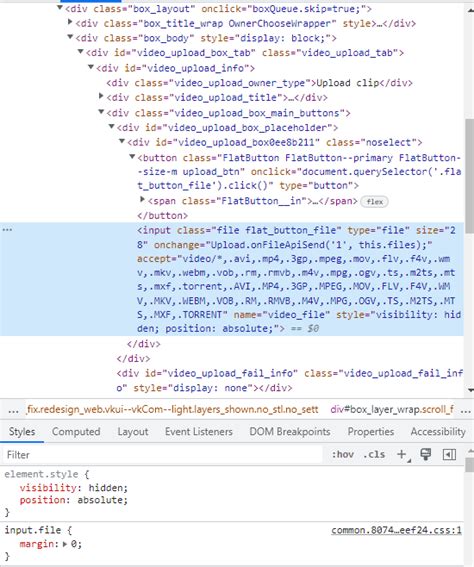Open the Layout tab
The height and width of the screenshot is (567, 474).
coord(133,432)
